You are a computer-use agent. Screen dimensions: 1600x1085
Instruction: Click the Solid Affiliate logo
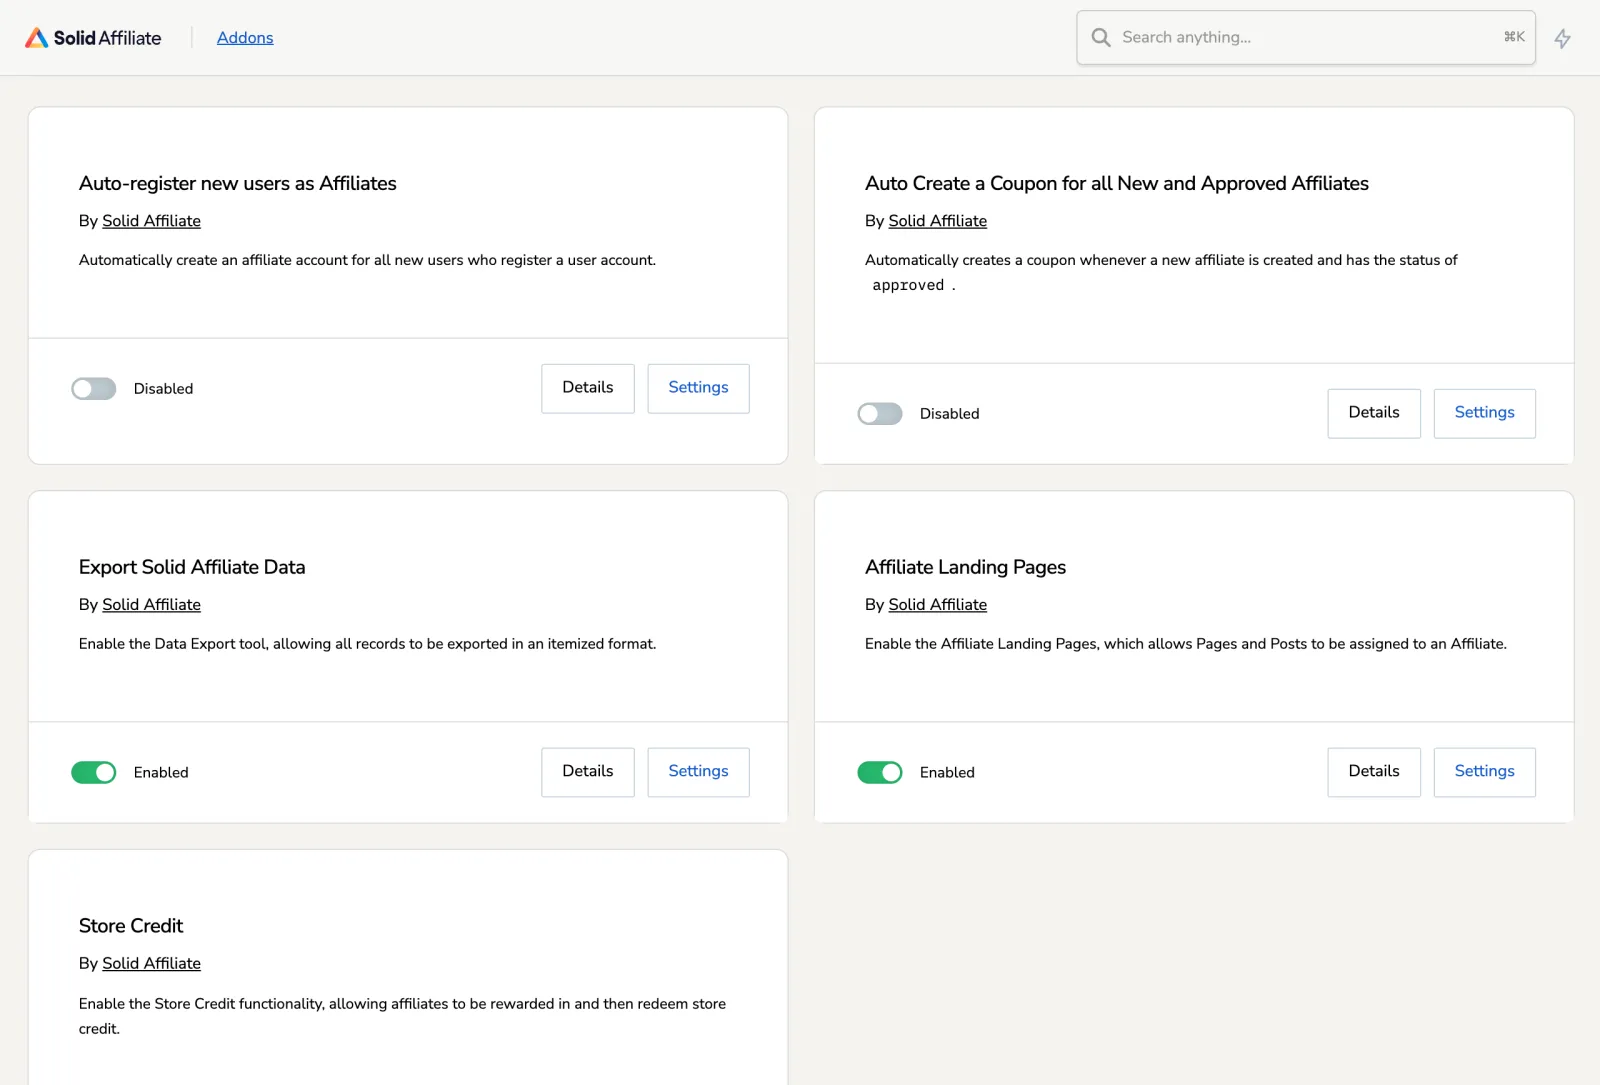point(93,38)
